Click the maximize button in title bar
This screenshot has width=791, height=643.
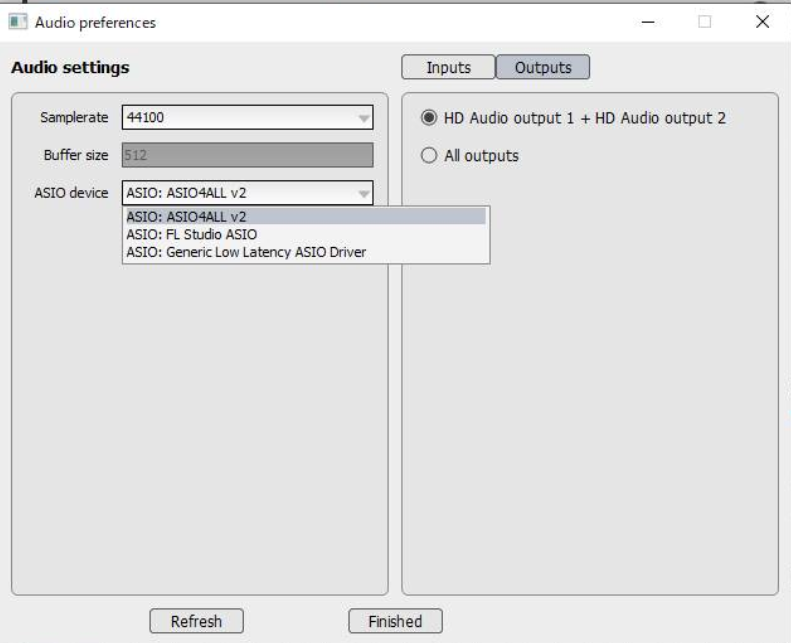[x=705, y=22]
